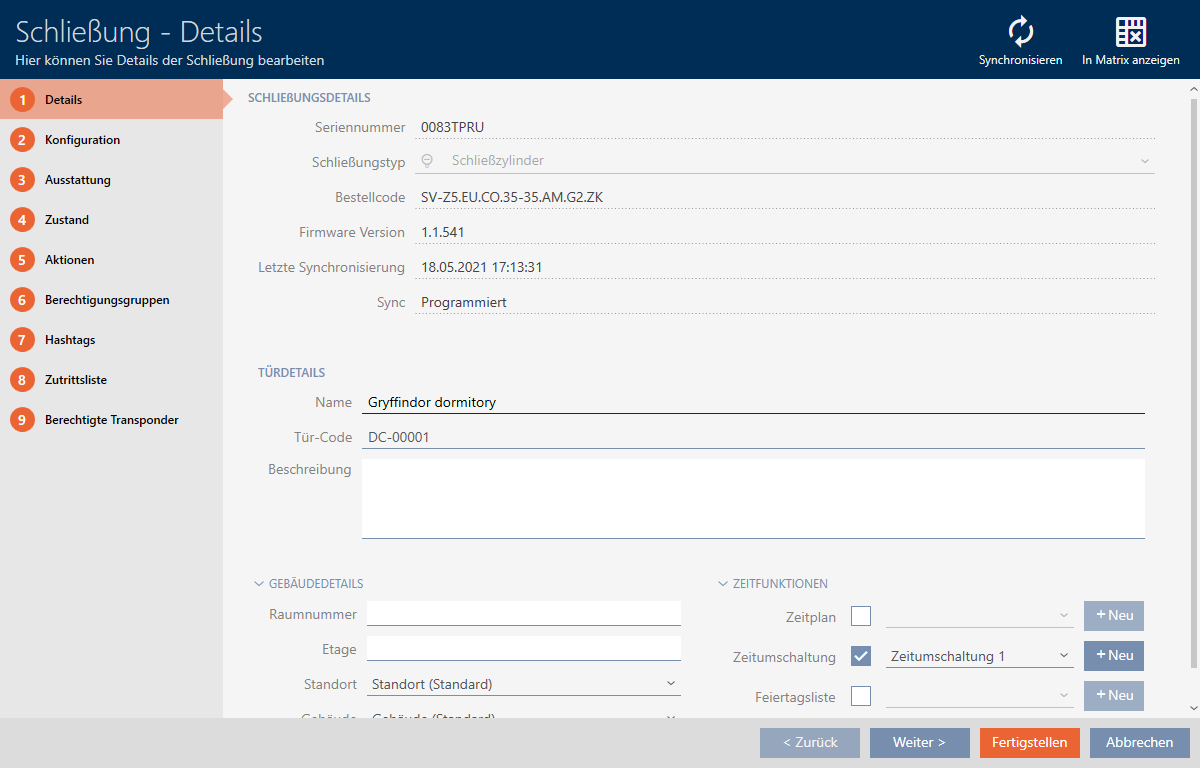Open the Zeitumschaltung 1 dropdown
Viewport: 1200px width, 768px height.
pos(979,656)
